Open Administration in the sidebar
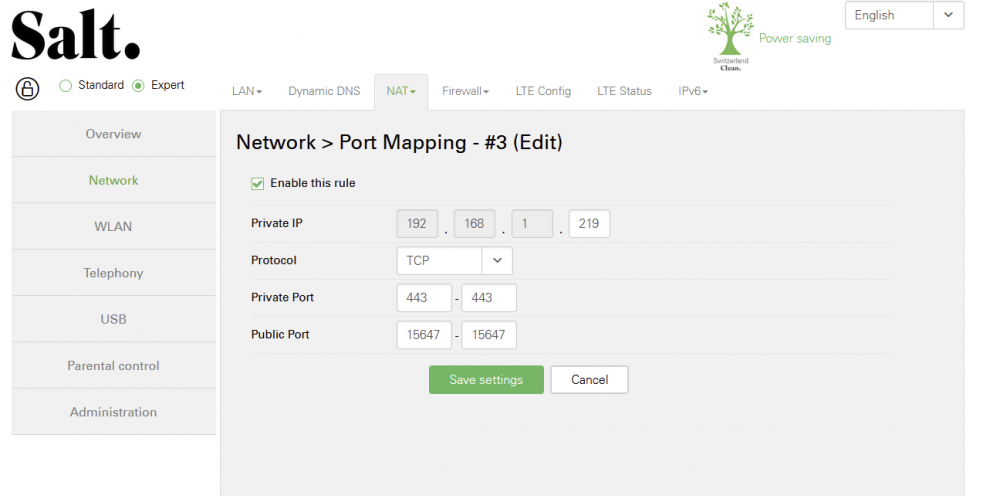 [114, 412]
